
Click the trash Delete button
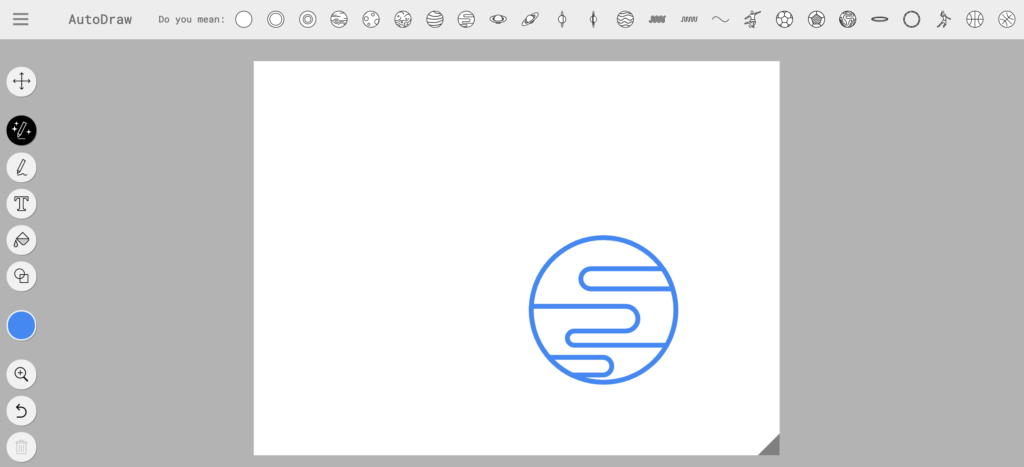(21, 446)
